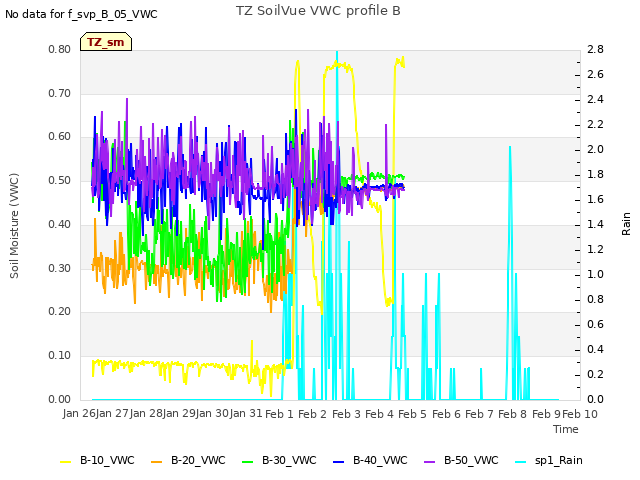
Task: Click the Jan 26 date tick label
Action: coord(79,414)
